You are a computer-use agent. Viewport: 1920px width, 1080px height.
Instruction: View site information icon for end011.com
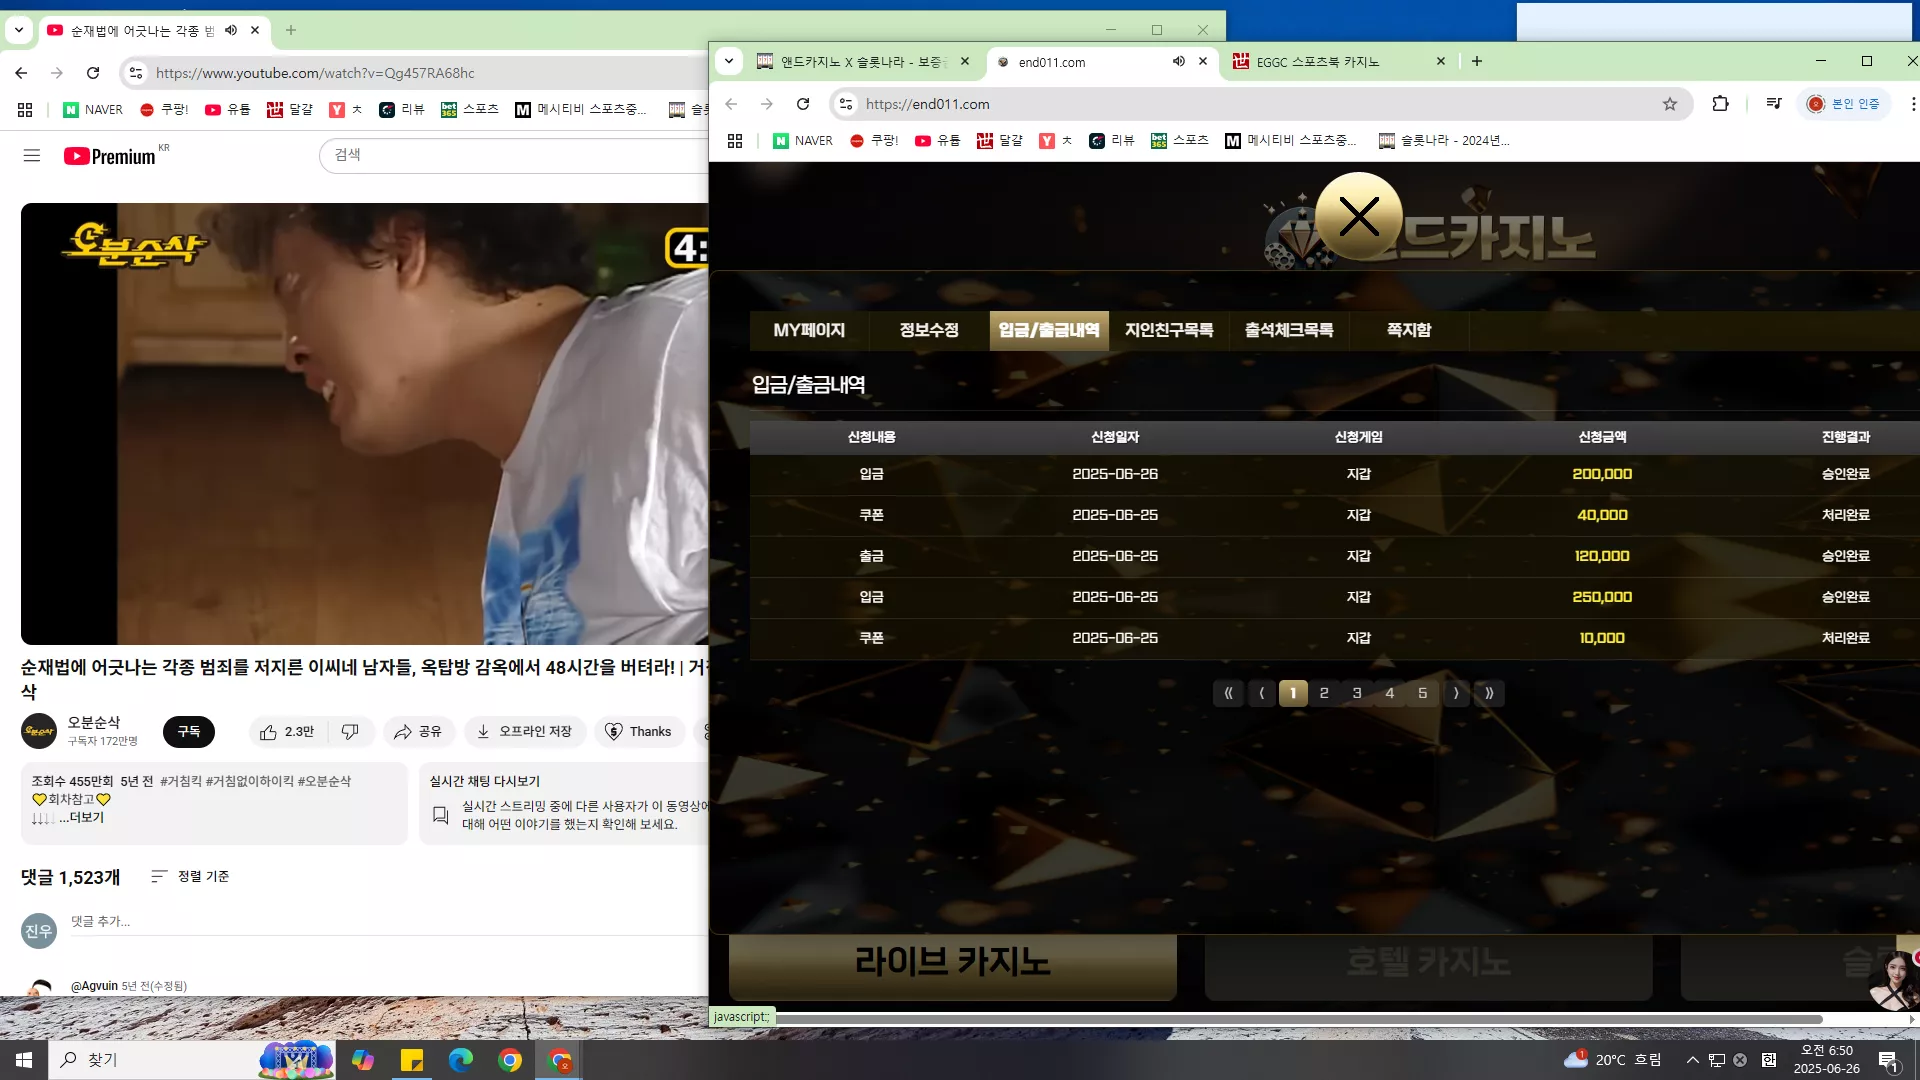846,104
